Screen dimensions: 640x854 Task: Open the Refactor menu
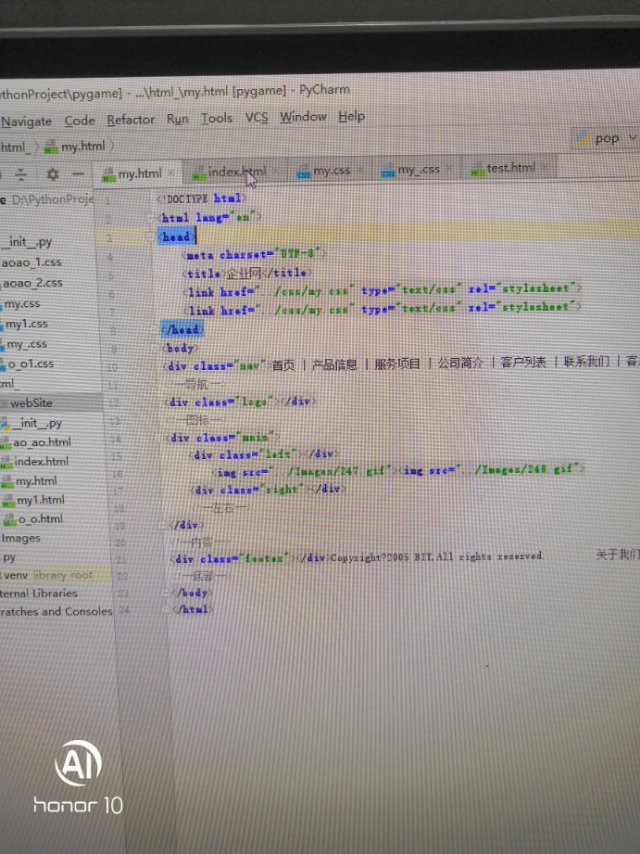pos(131,119)
